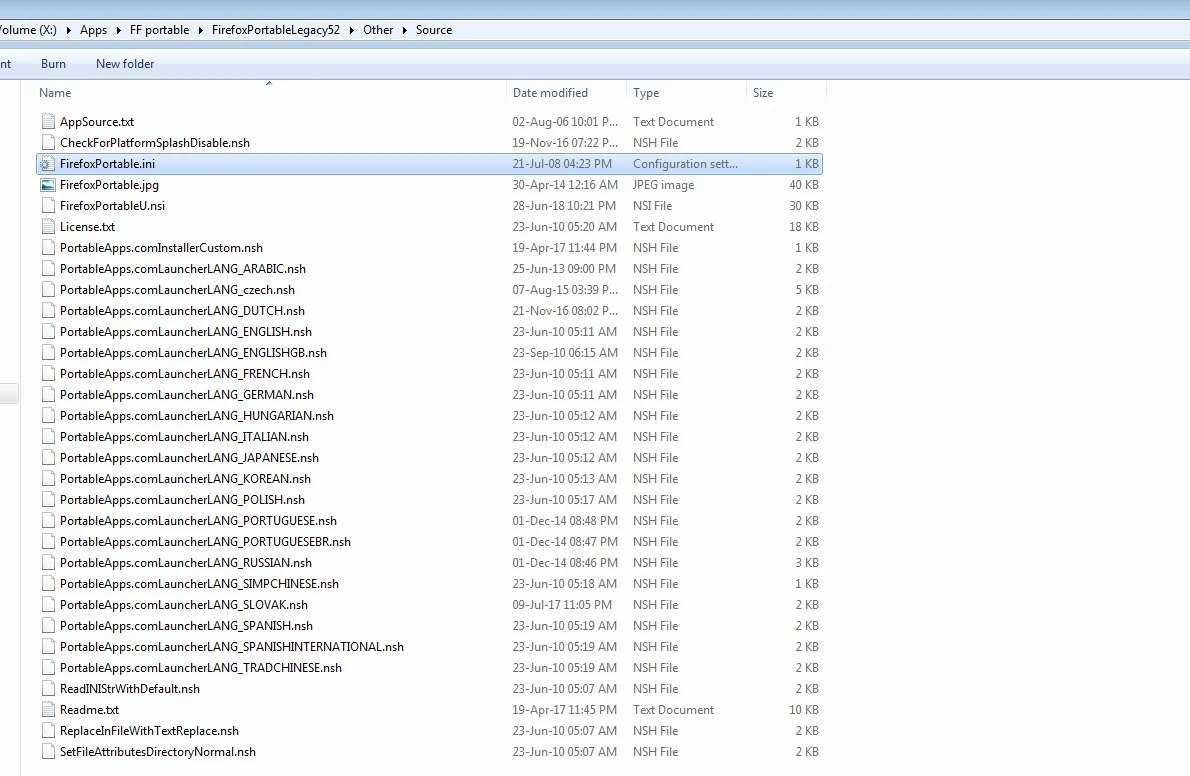Click date 23-Sep-10 06:15 AM cell

click(565, 353)
